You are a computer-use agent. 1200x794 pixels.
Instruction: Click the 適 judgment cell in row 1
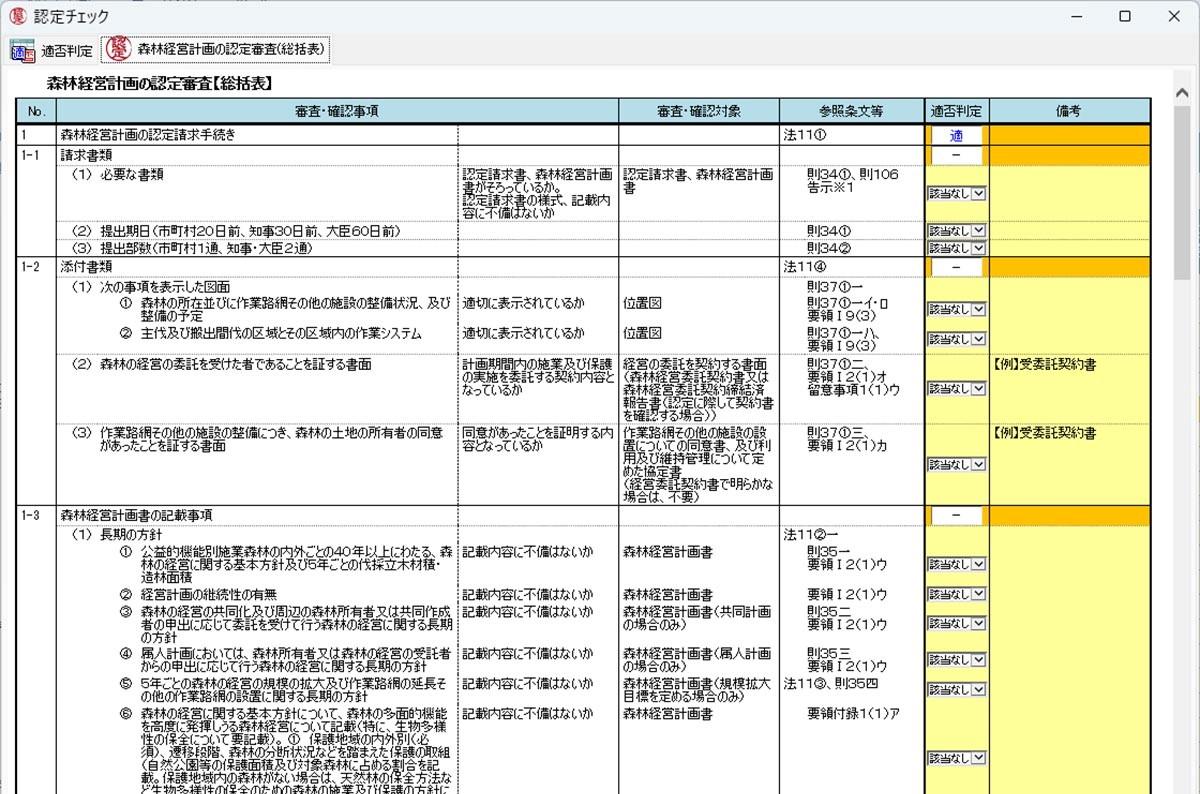956,136
